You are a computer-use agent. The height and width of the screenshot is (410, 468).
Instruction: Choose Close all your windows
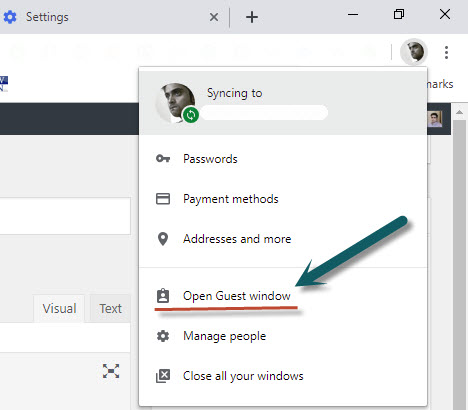coord(283,376)
